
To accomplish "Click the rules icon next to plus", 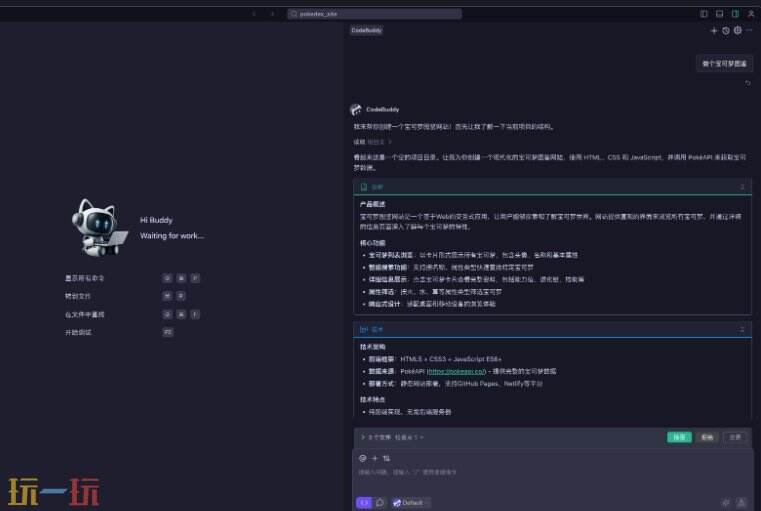I will click(386, 458).
